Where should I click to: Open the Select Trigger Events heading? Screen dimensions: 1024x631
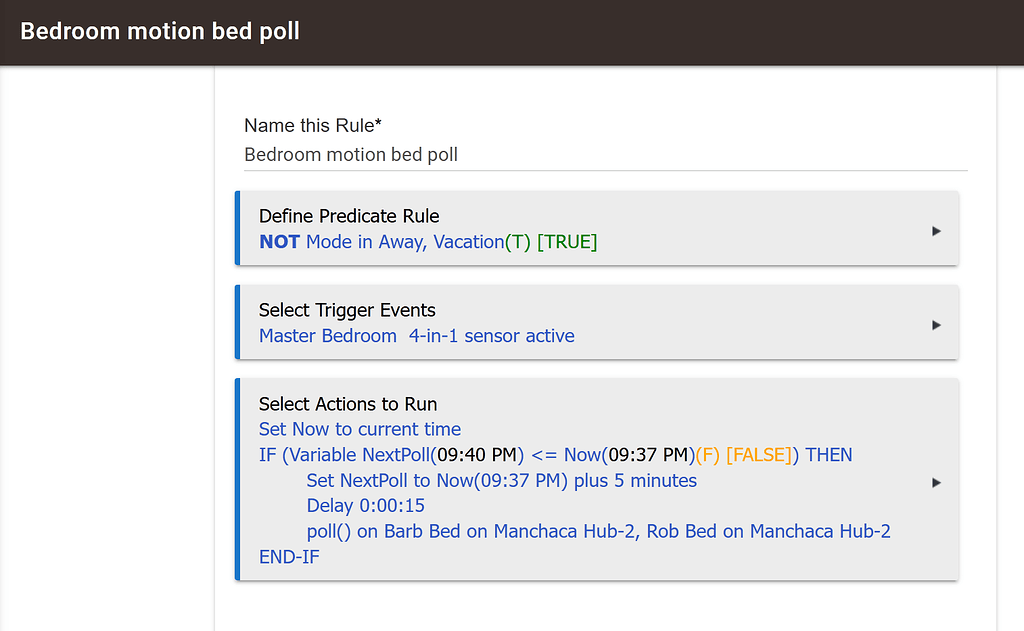point(347,310)
